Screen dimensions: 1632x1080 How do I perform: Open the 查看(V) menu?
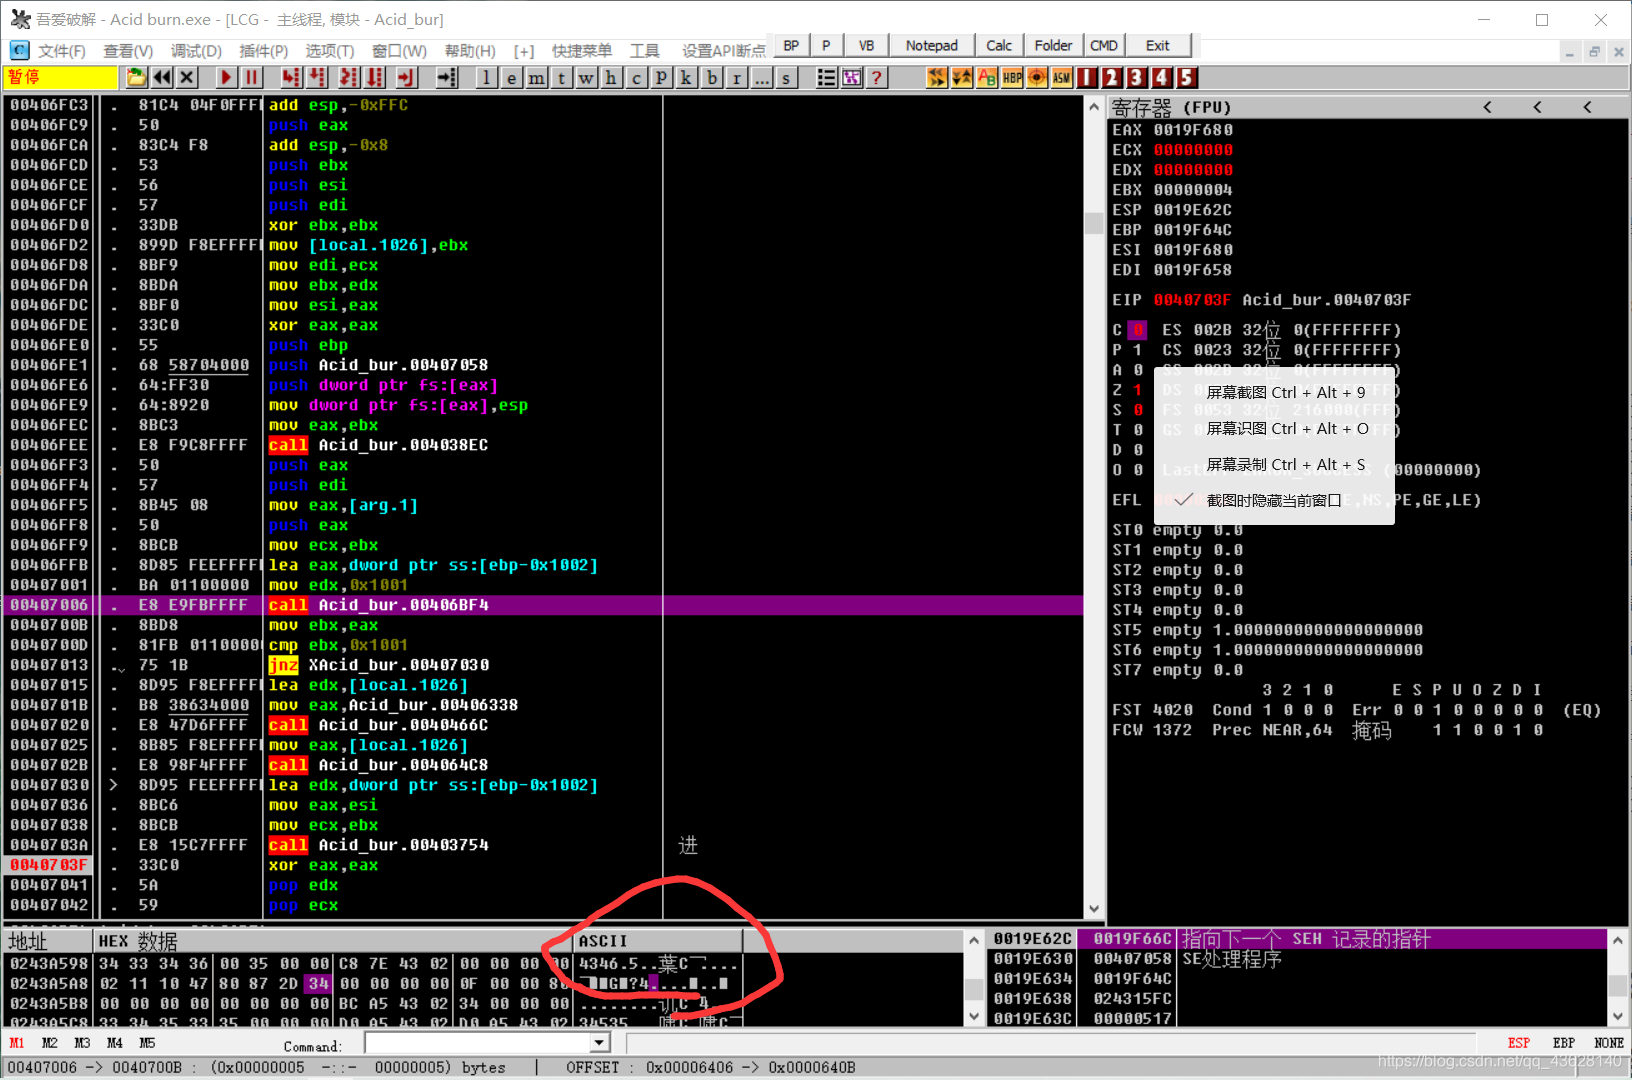pyautogui.click(x=128, y=51)
